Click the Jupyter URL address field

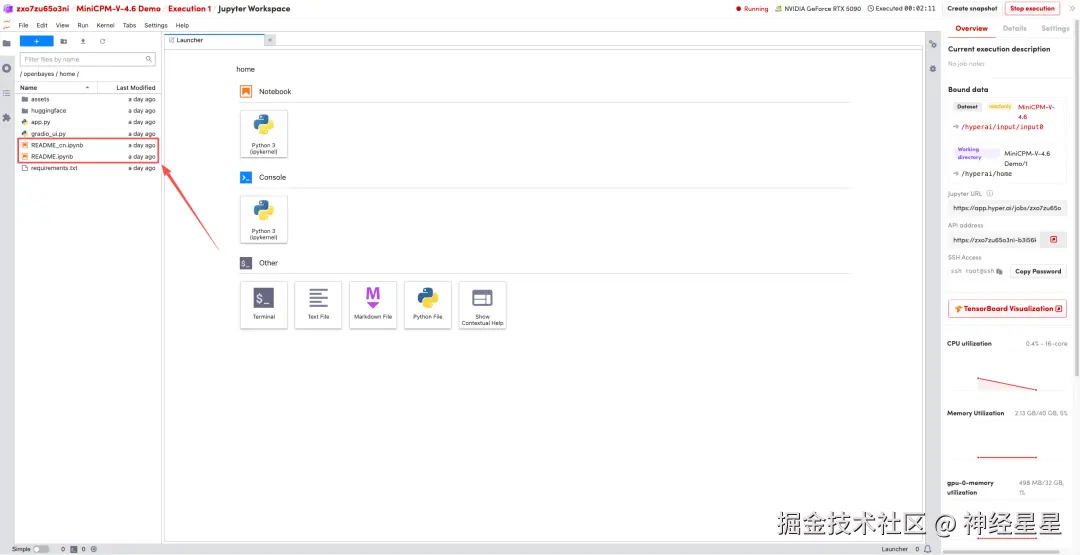1007,207
